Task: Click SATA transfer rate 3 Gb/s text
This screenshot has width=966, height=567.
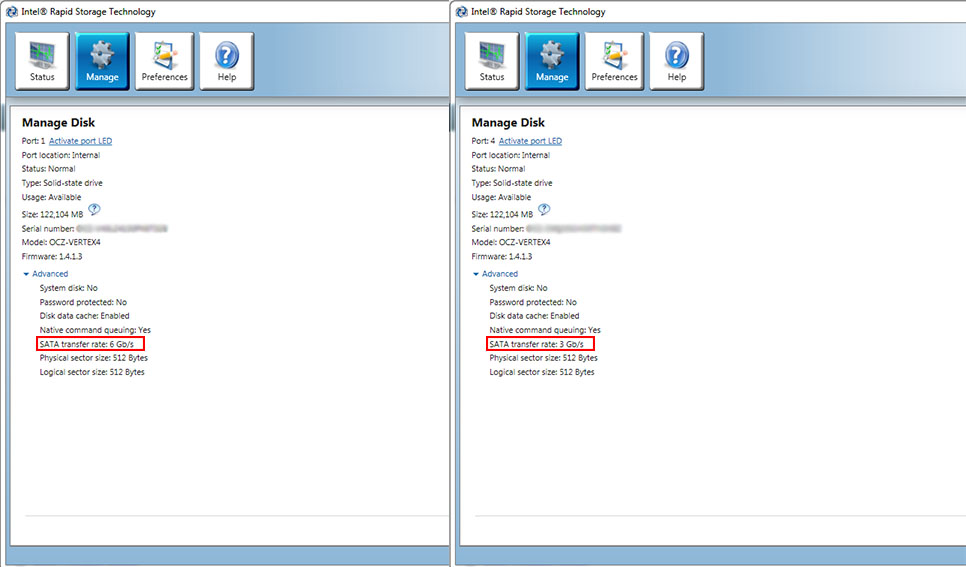Action: click(x=537, y=344)
